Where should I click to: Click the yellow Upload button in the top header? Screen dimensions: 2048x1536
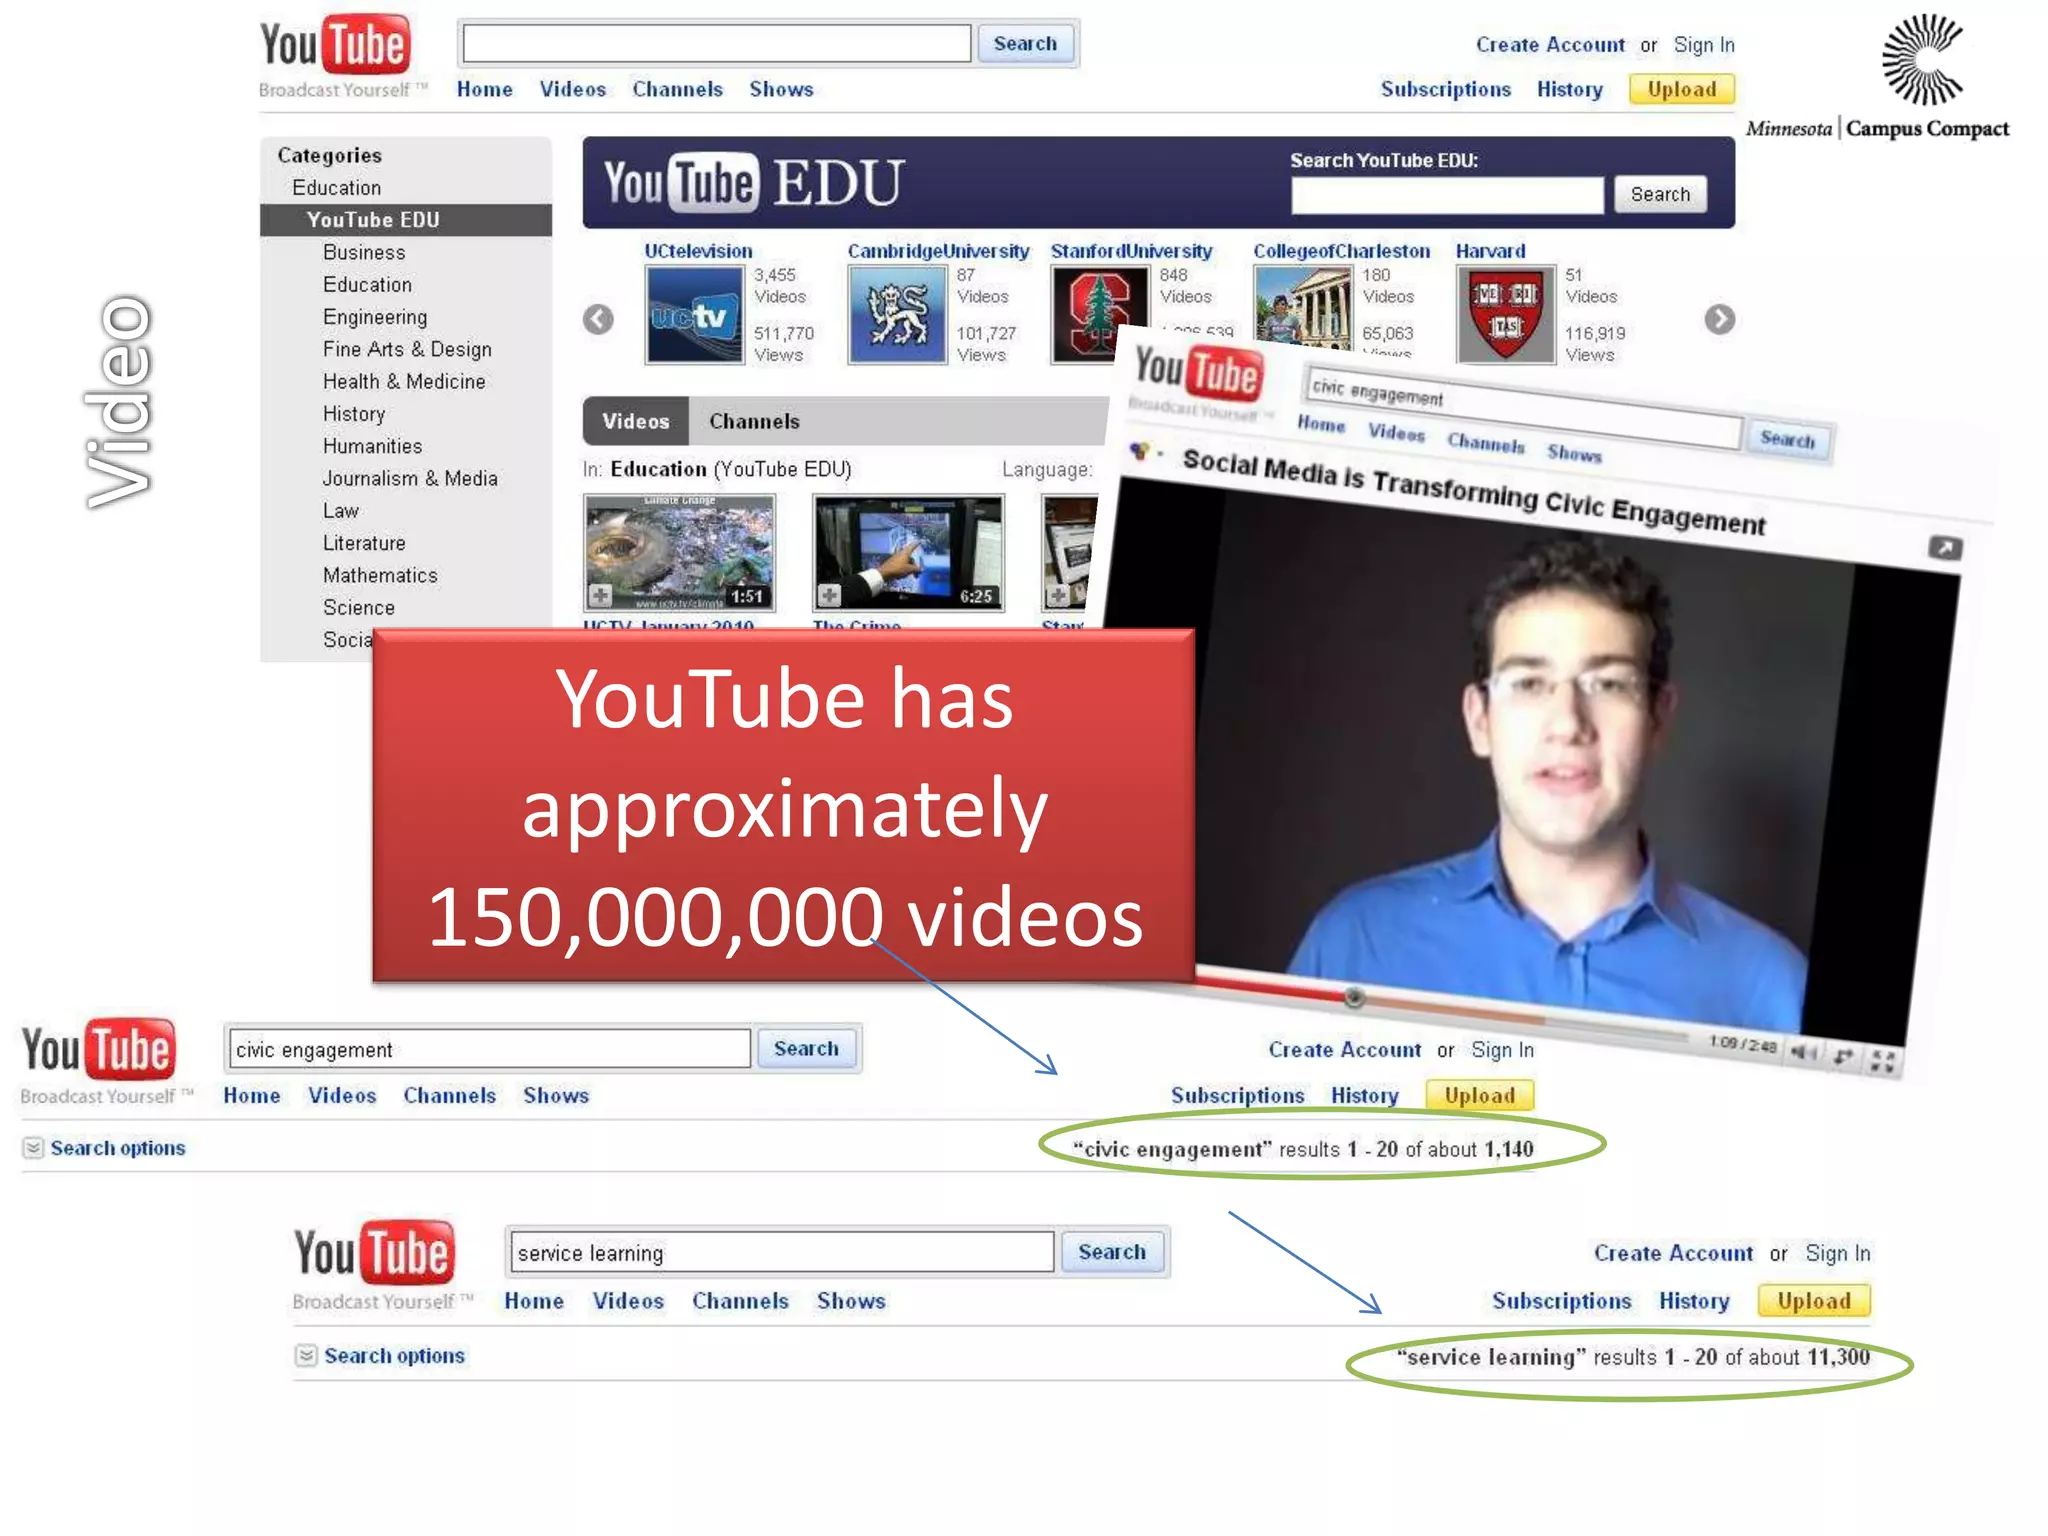(1682, 89)
